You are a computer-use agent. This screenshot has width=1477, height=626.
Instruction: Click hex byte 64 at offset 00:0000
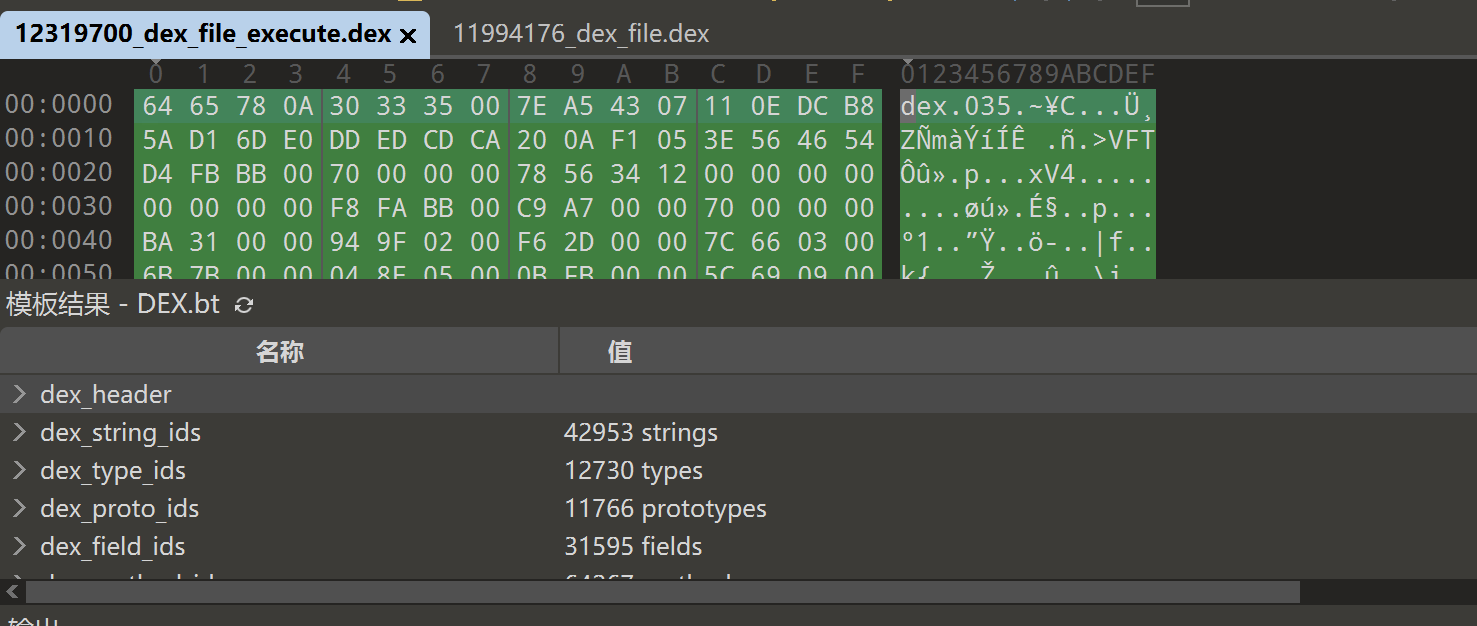click(x=157, y=106)
